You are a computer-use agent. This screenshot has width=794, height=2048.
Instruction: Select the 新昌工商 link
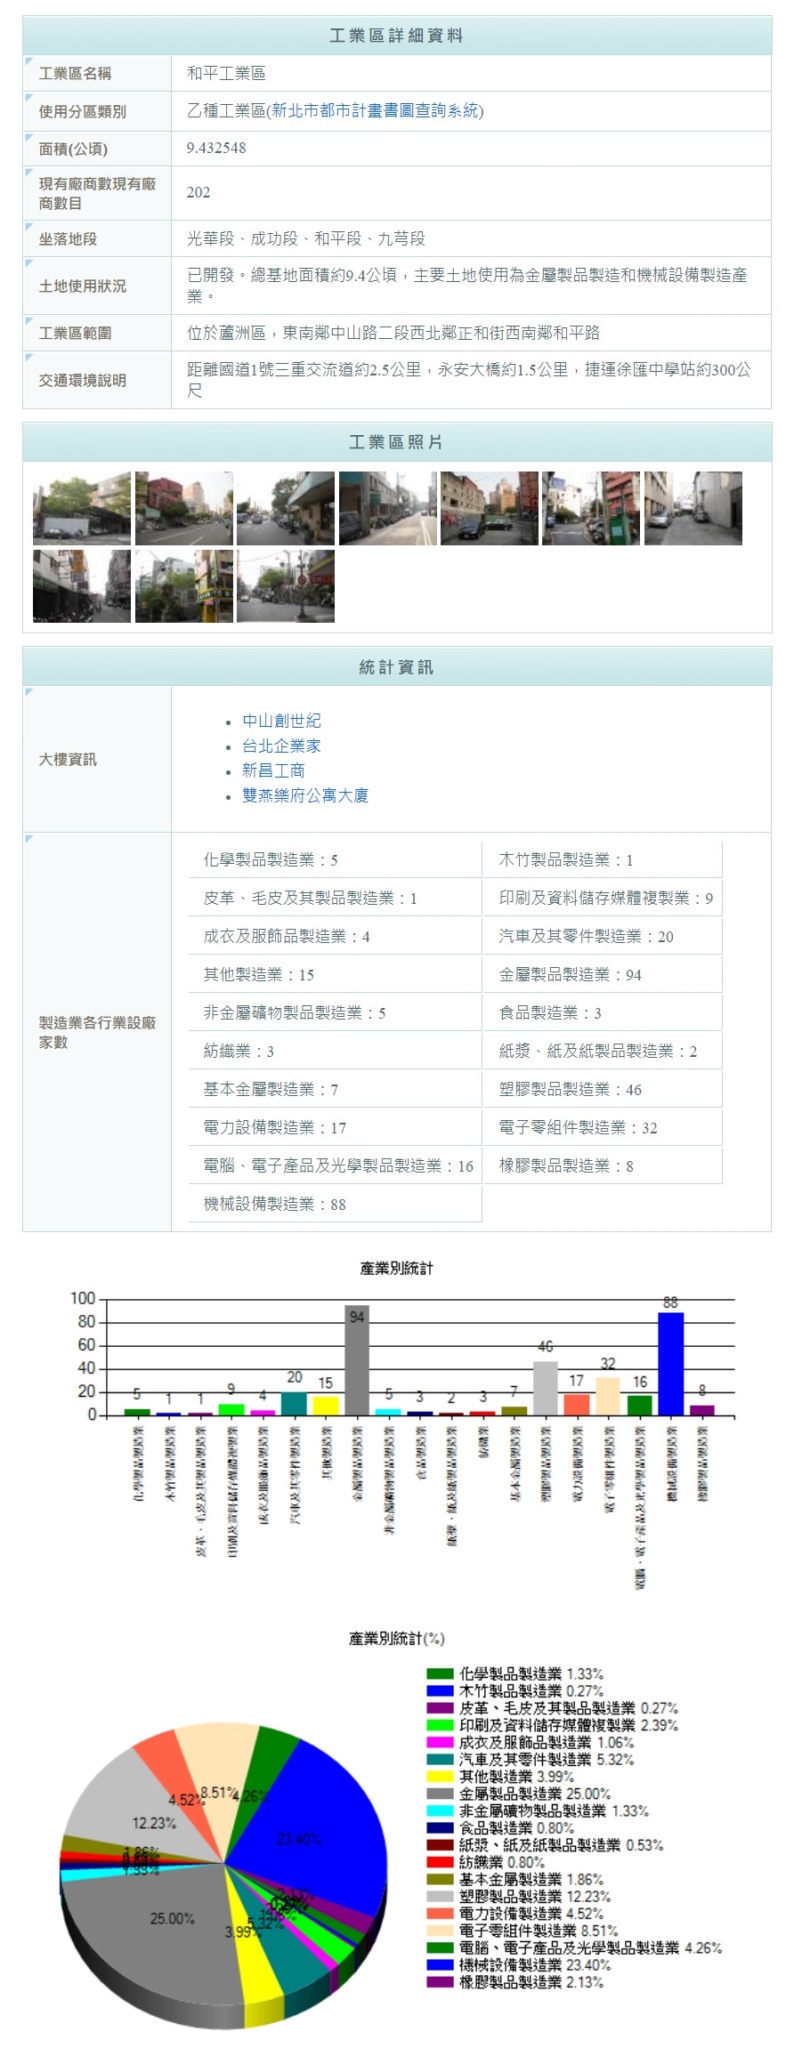(x=273, y=771)
